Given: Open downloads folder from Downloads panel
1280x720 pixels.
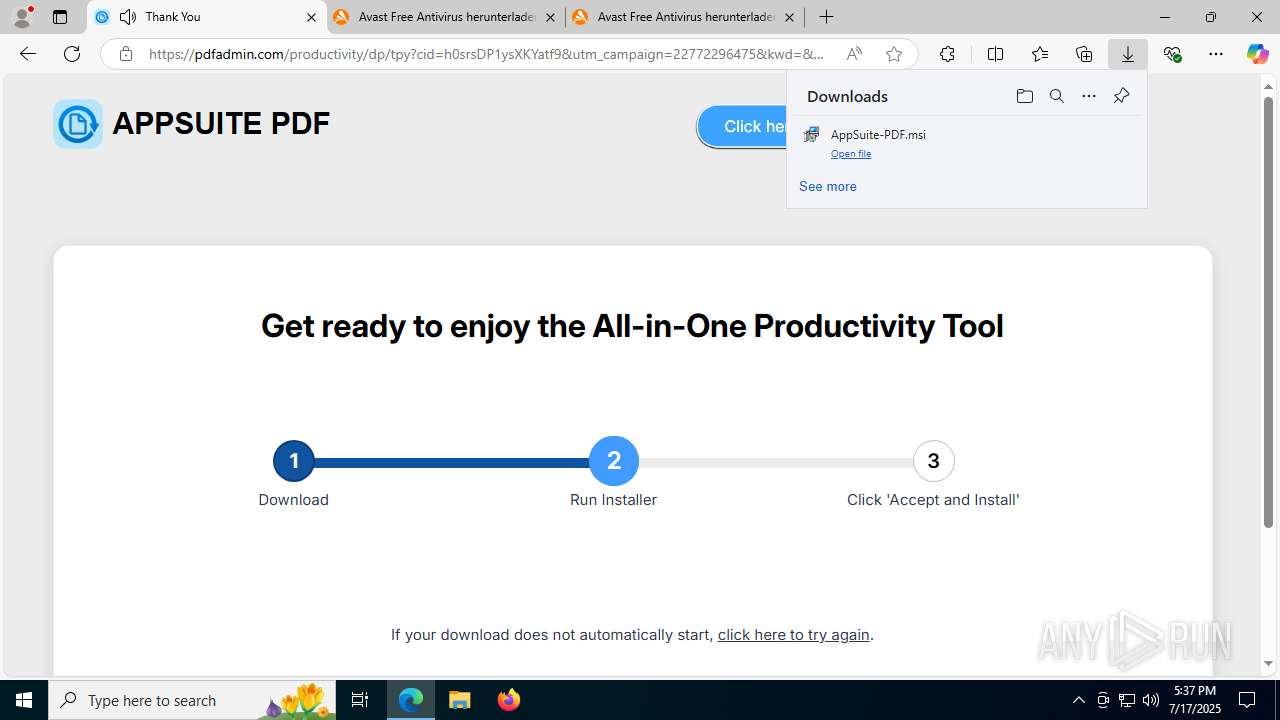Looking at the screenshot, I should coord(1024,96).
